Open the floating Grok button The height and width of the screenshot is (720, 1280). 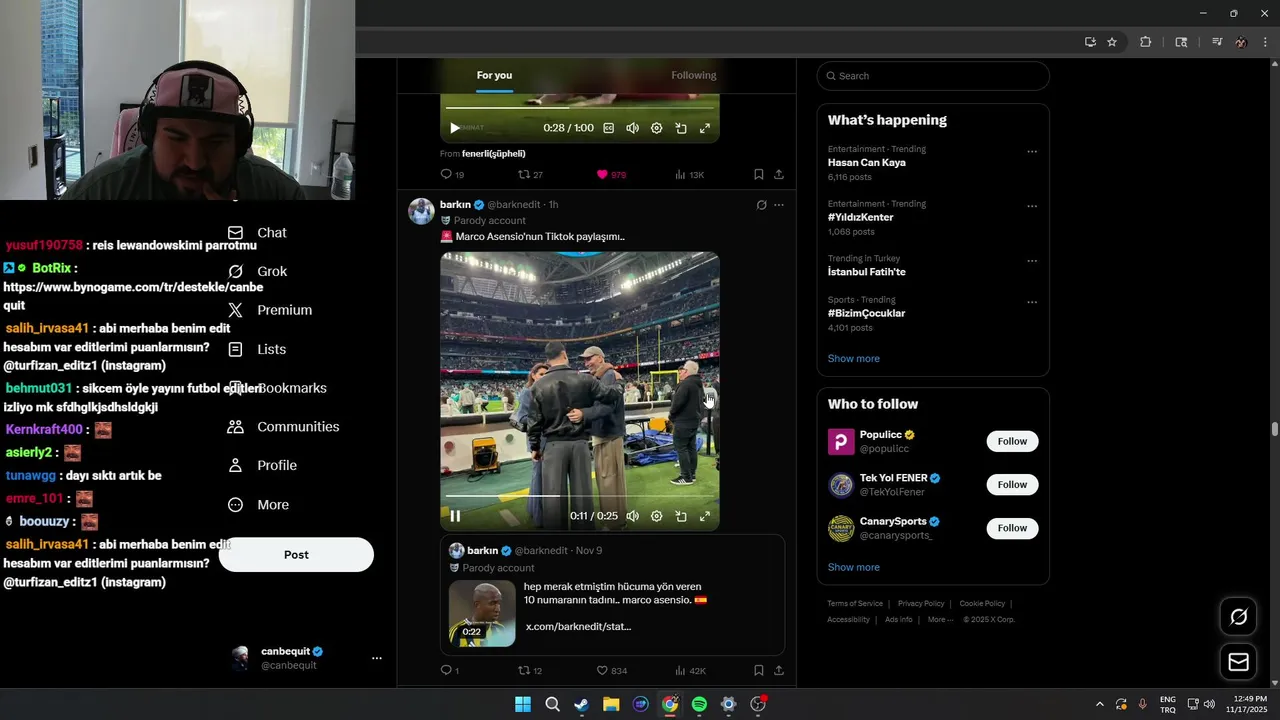point(1238,617)
